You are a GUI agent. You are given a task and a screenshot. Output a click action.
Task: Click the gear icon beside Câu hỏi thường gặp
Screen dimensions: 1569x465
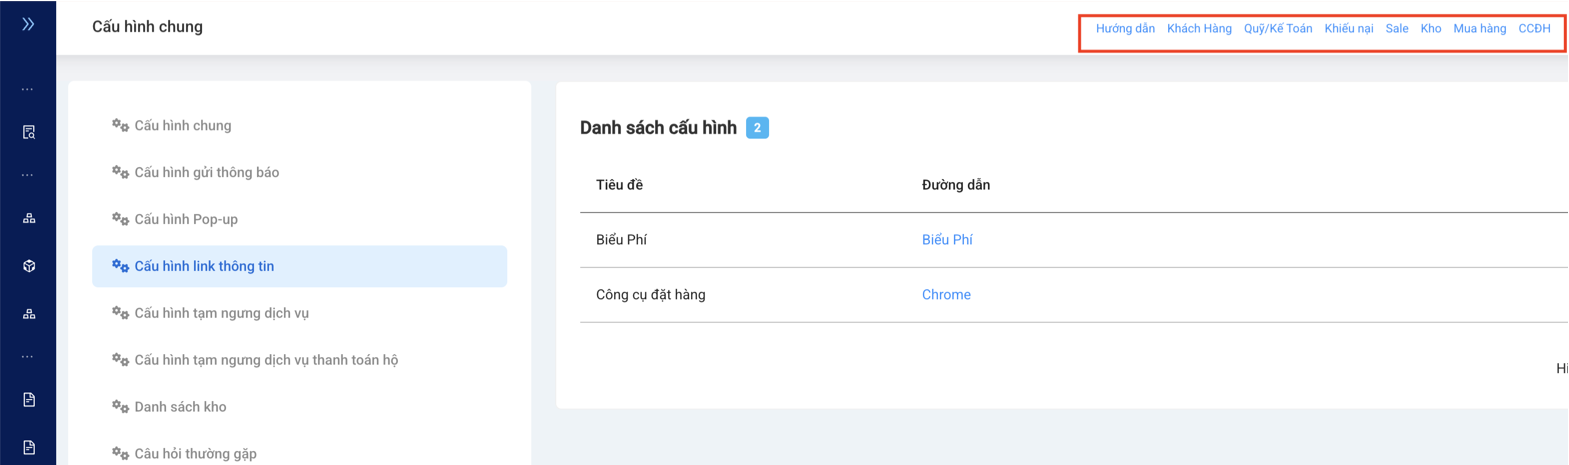point(120,453)
